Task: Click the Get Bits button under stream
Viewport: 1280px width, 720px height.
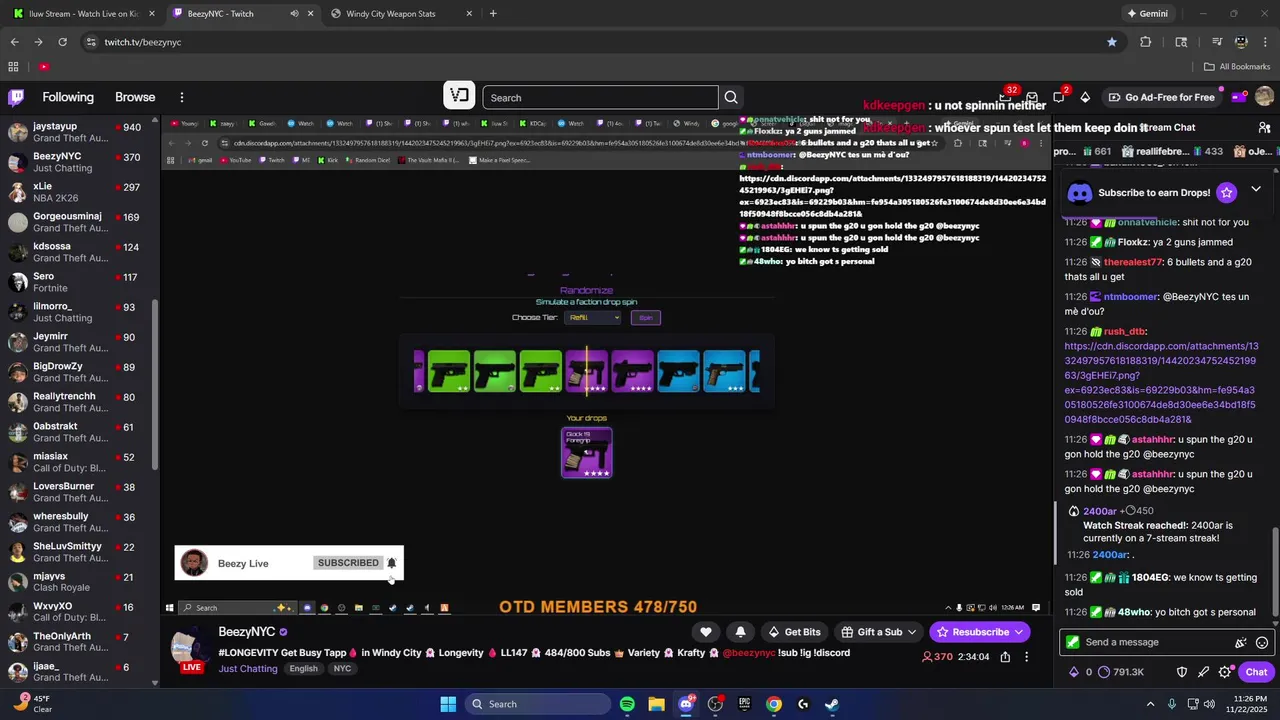Action: point(793,632)
